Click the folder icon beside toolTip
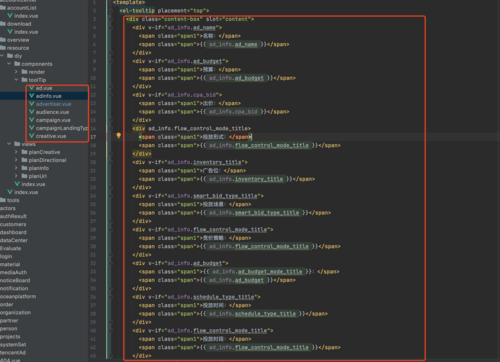This screenshot has width=500, height=362. (24, 80)
